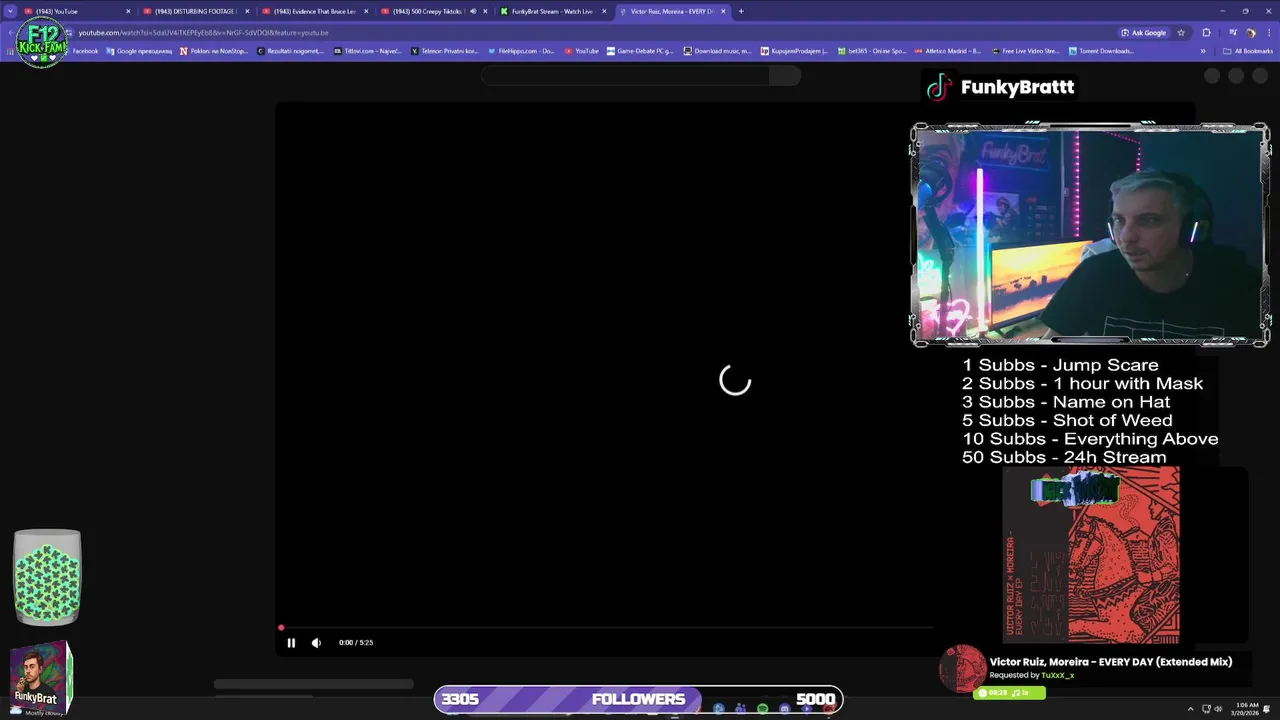Open the YouTube bookmark

tap(582, 51)
